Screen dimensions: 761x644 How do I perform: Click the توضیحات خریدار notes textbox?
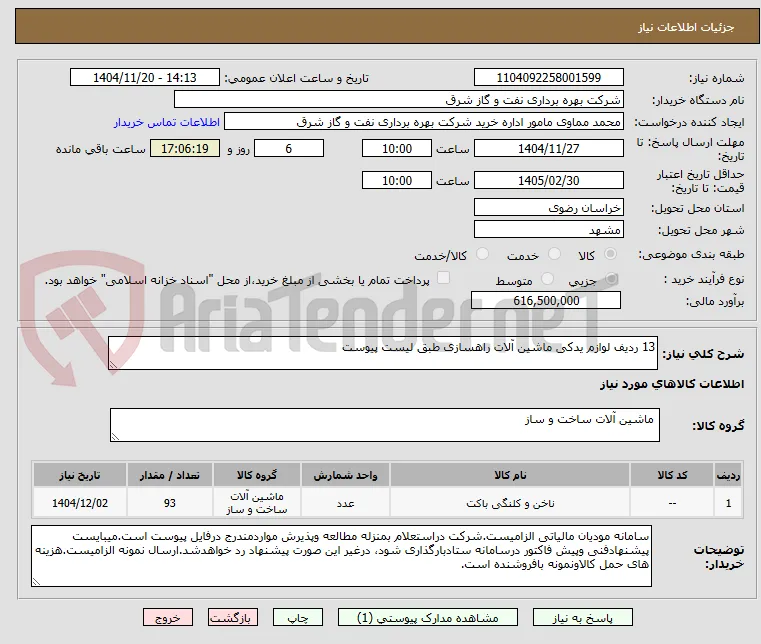coord(341,556)
